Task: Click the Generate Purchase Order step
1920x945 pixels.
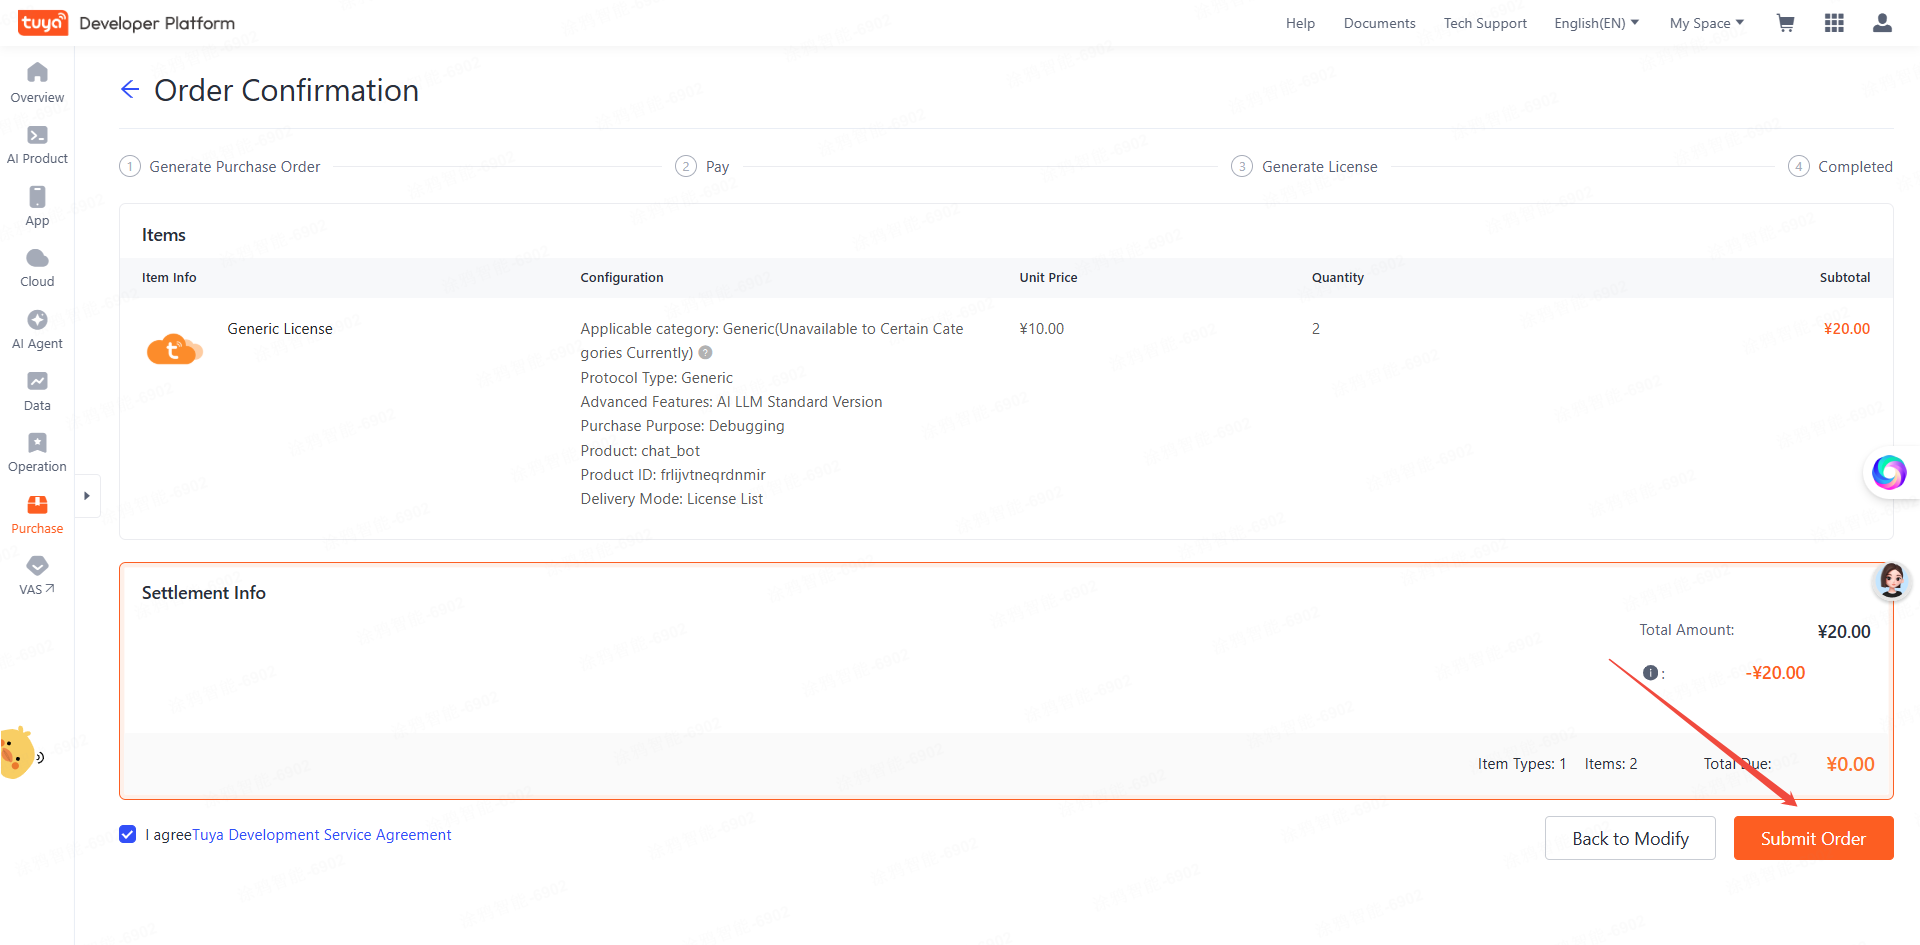Action: pos(220,167)
